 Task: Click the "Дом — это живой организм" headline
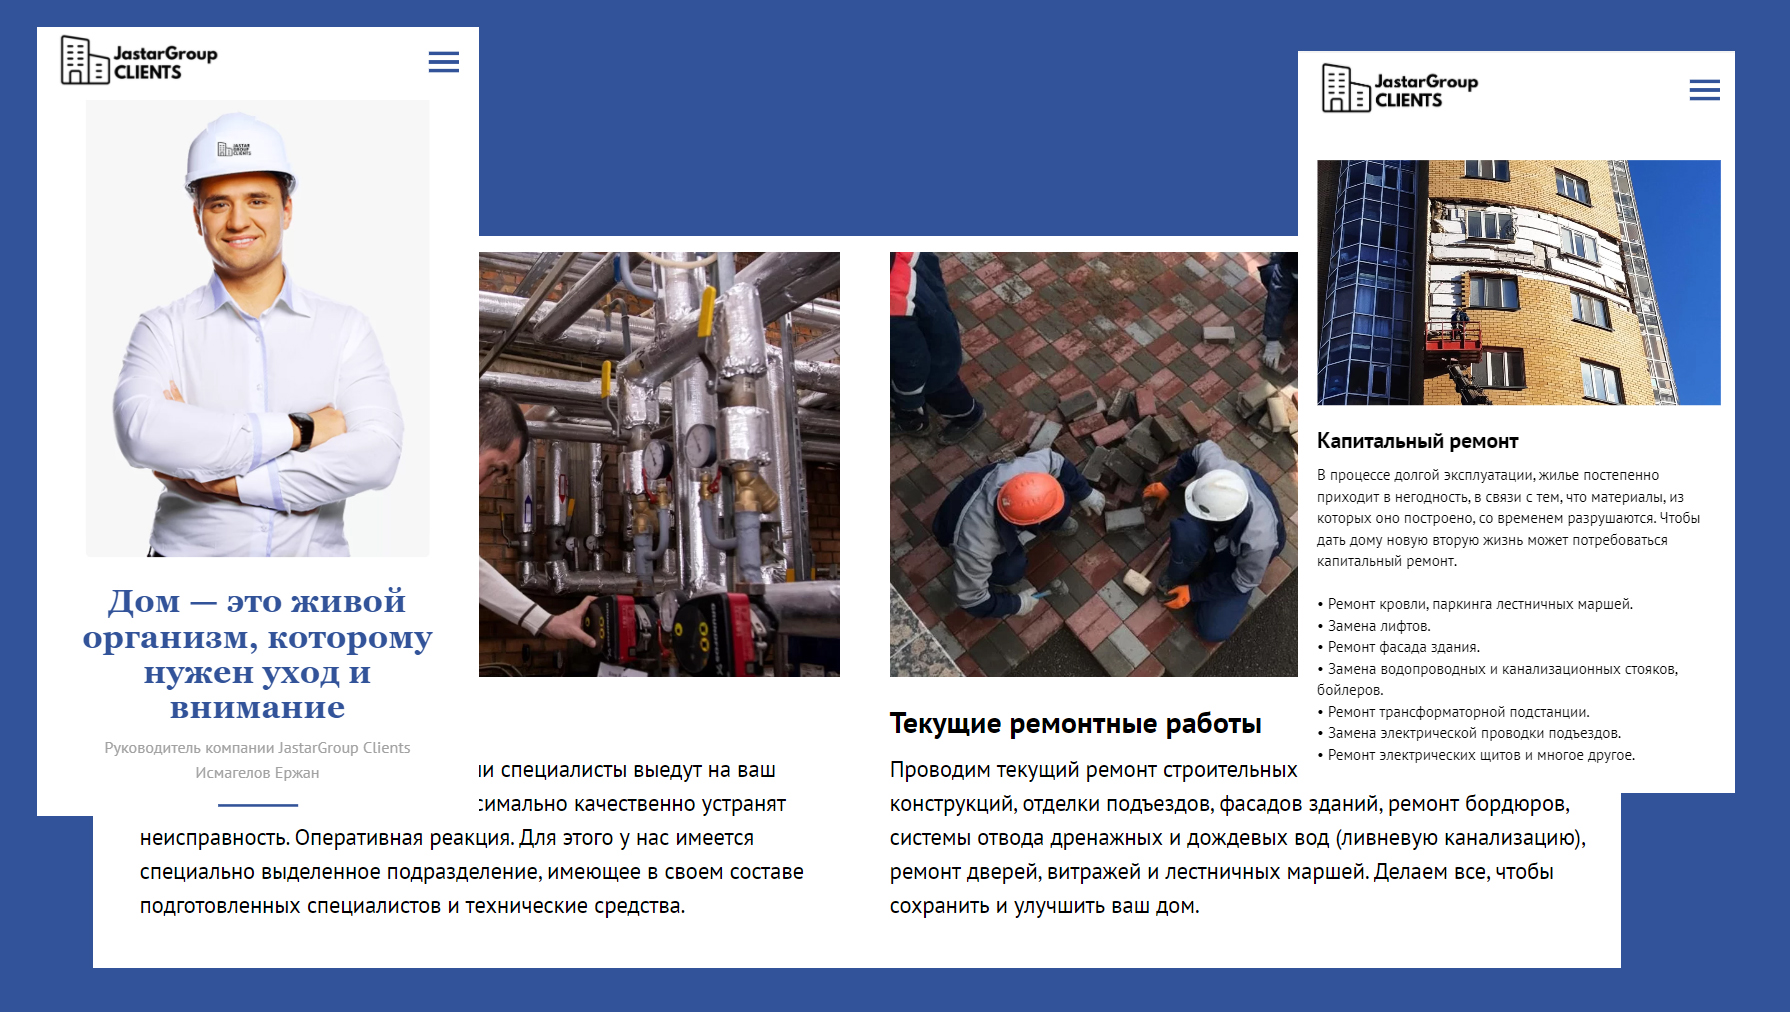(257, 654)
